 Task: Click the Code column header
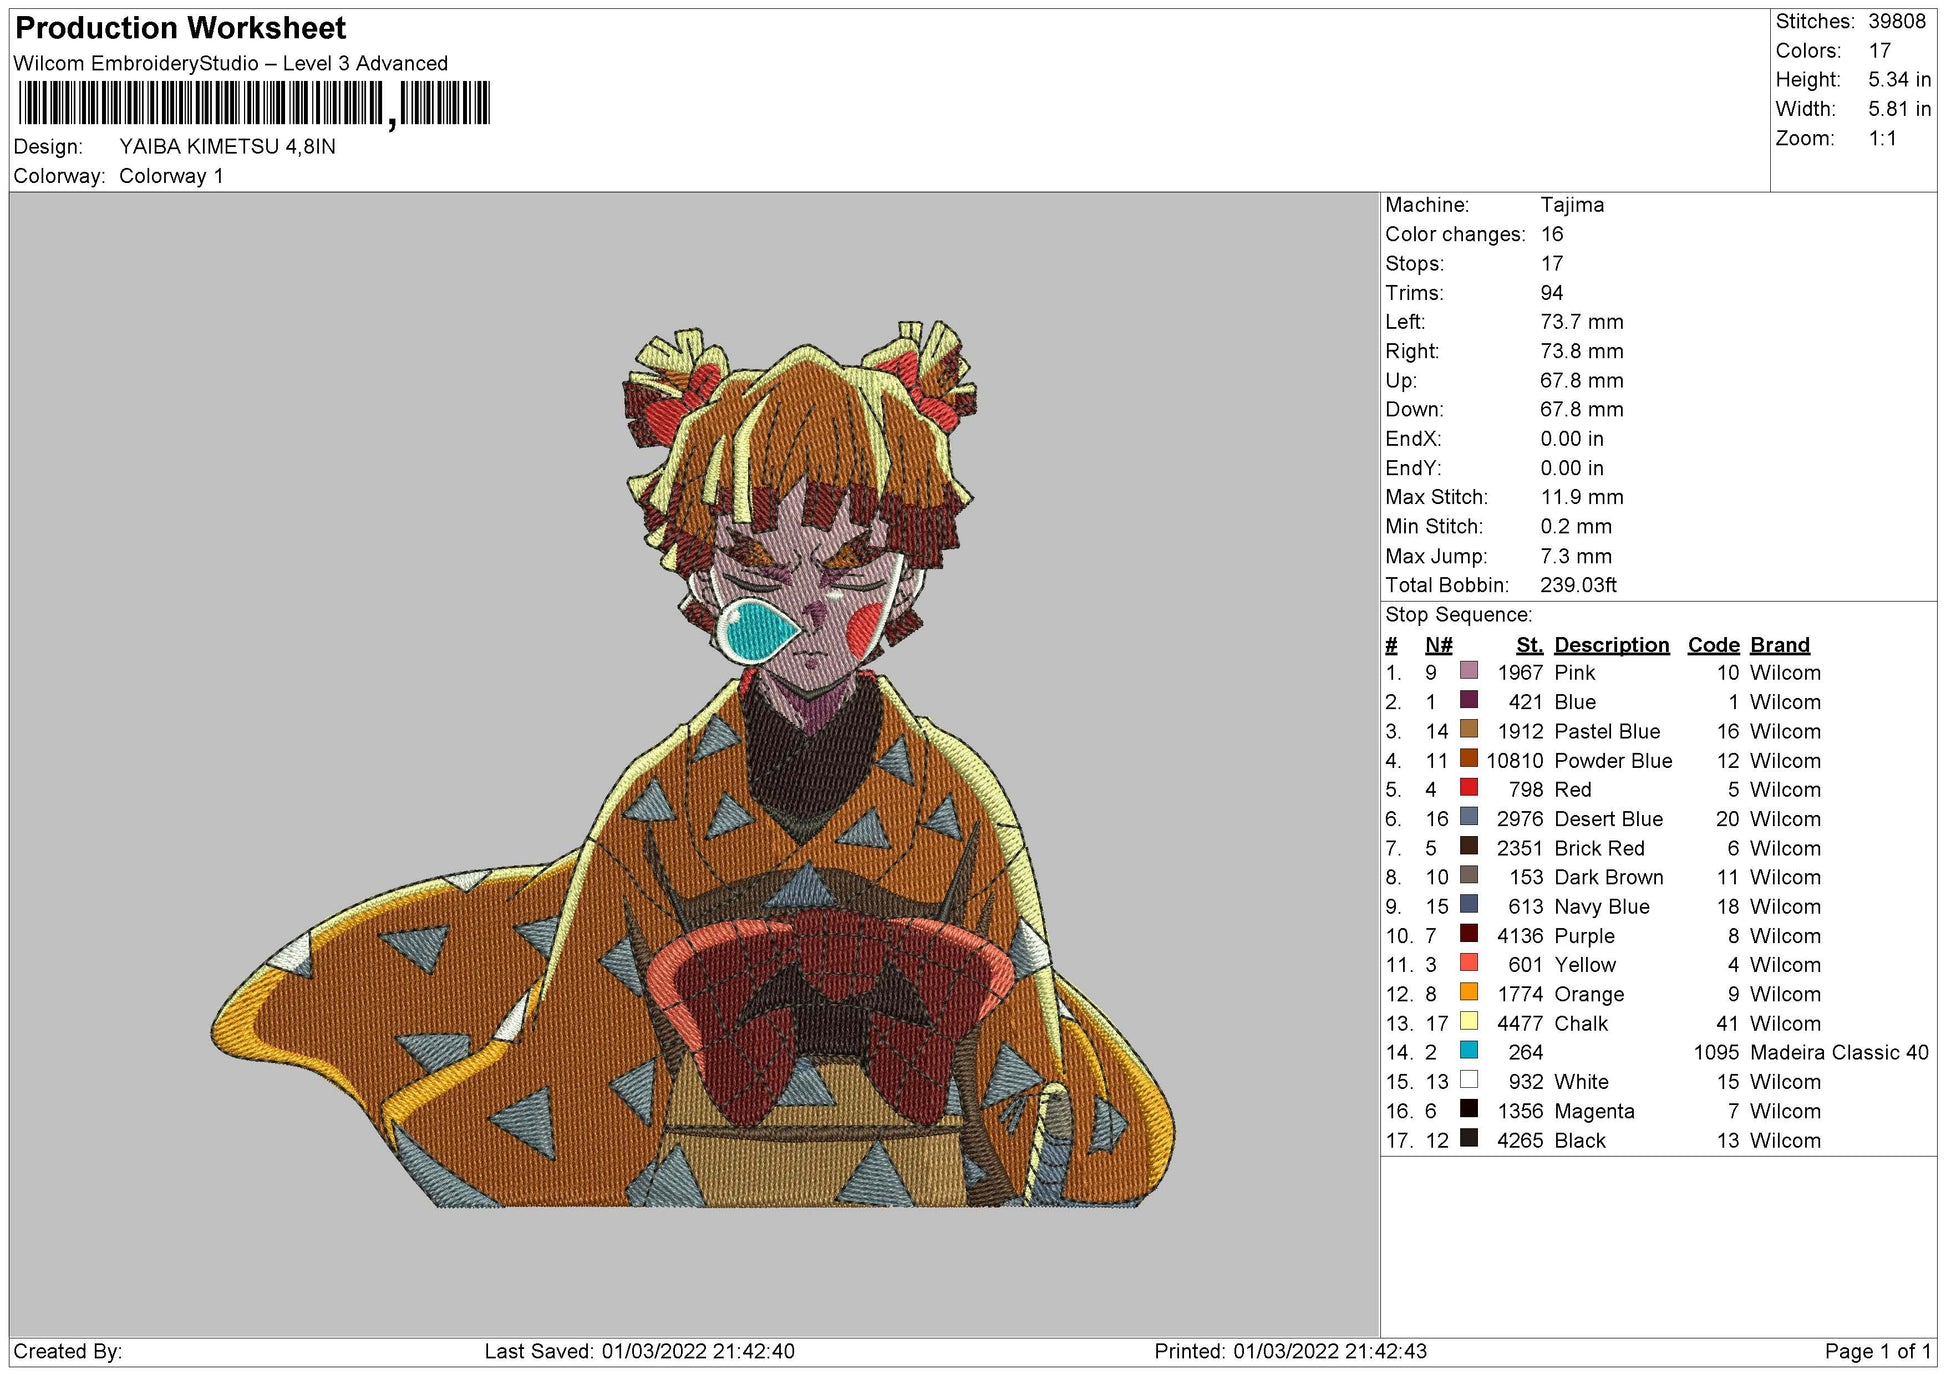(1713, 645)
